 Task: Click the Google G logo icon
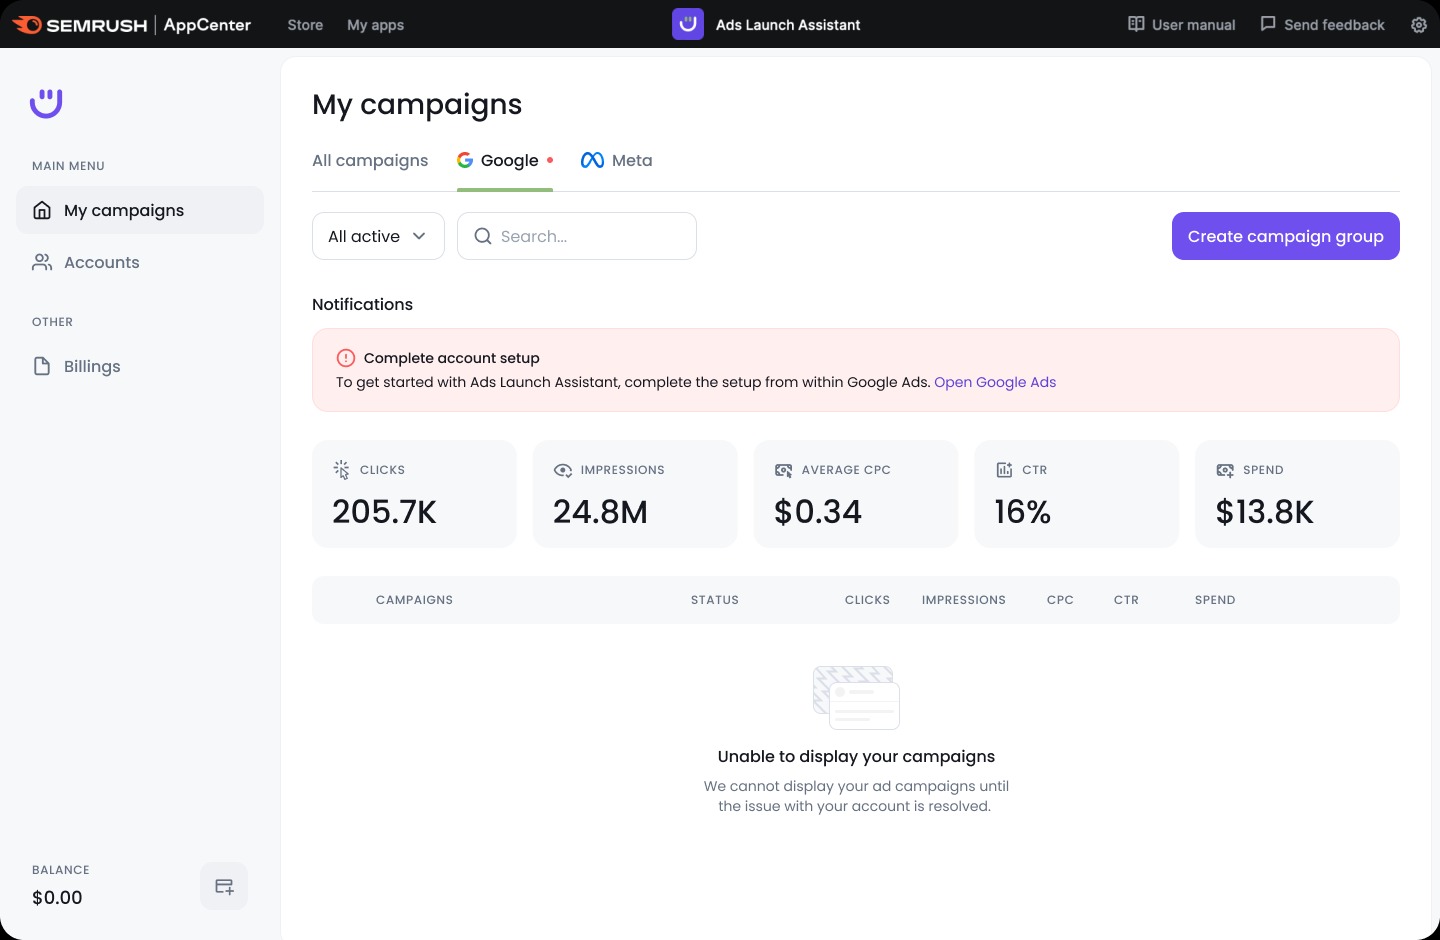coord(465,160)
